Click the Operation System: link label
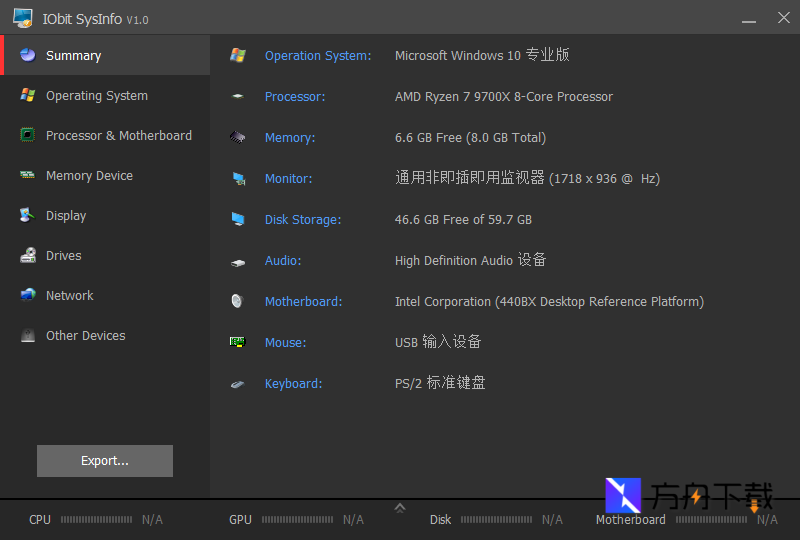800x540 pixels. click(x=318, y=56)
